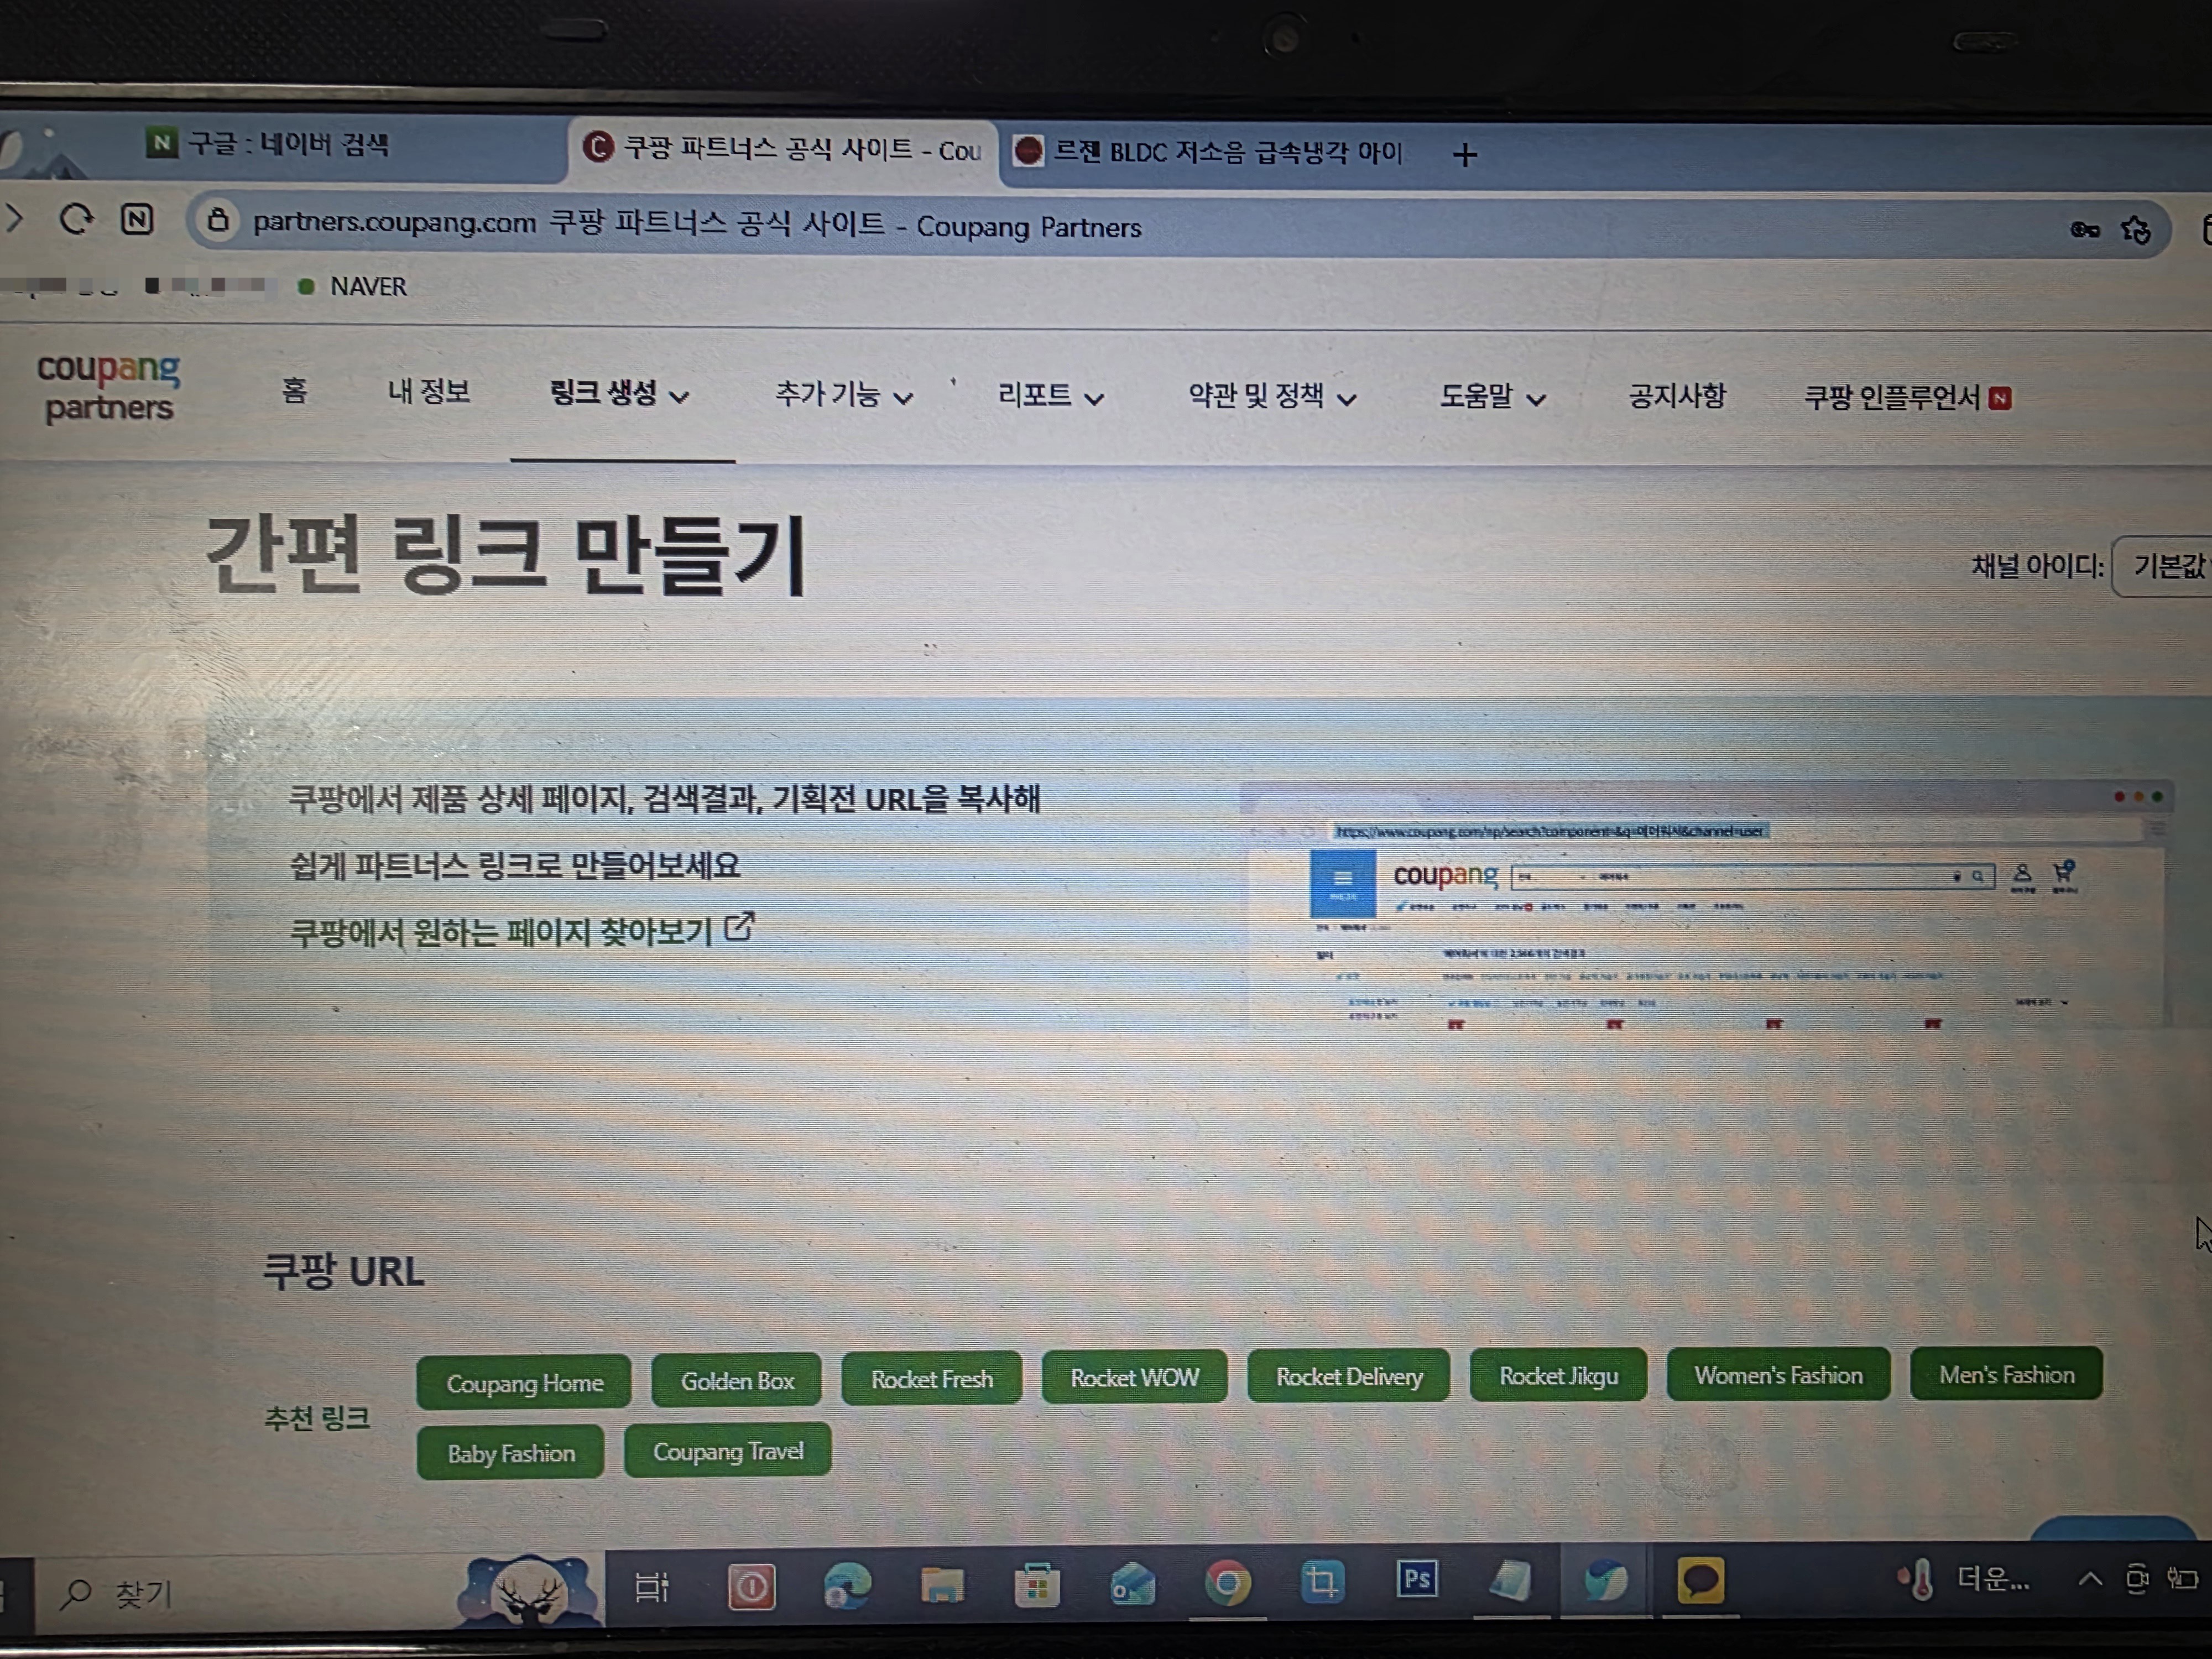Expand the 링크 생성 dropdown menu
This screenshot has width=2212, height=1659.
620,394
